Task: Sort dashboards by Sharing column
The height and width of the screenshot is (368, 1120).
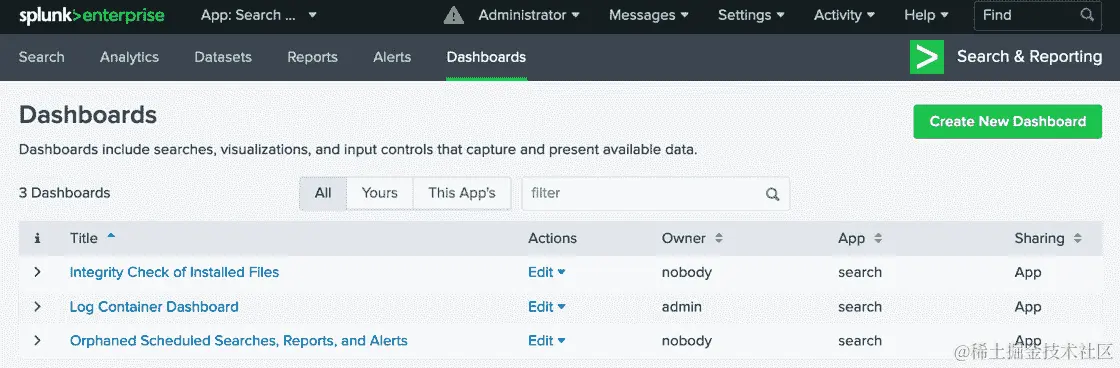Action: pyautogui.click(x=1048, y=239)
